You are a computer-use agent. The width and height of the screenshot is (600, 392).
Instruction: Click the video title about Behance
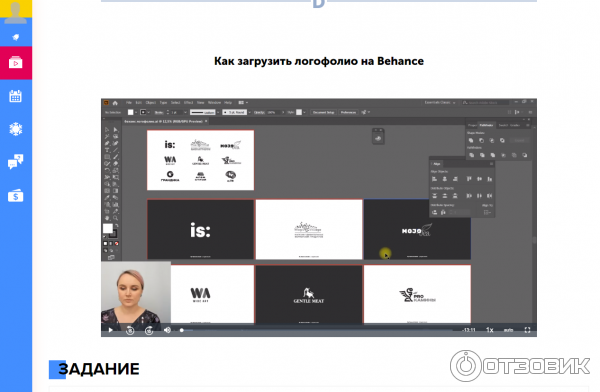coord(319,61)
